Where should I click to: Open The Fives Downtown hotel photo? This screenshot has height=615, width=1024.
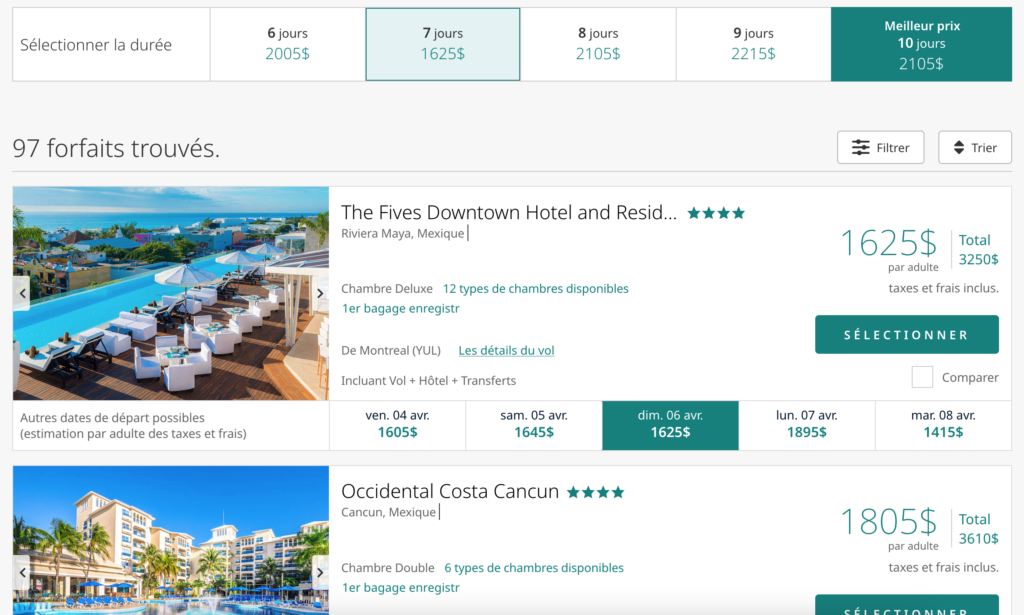pyautogui.click(x=170, y=293)
